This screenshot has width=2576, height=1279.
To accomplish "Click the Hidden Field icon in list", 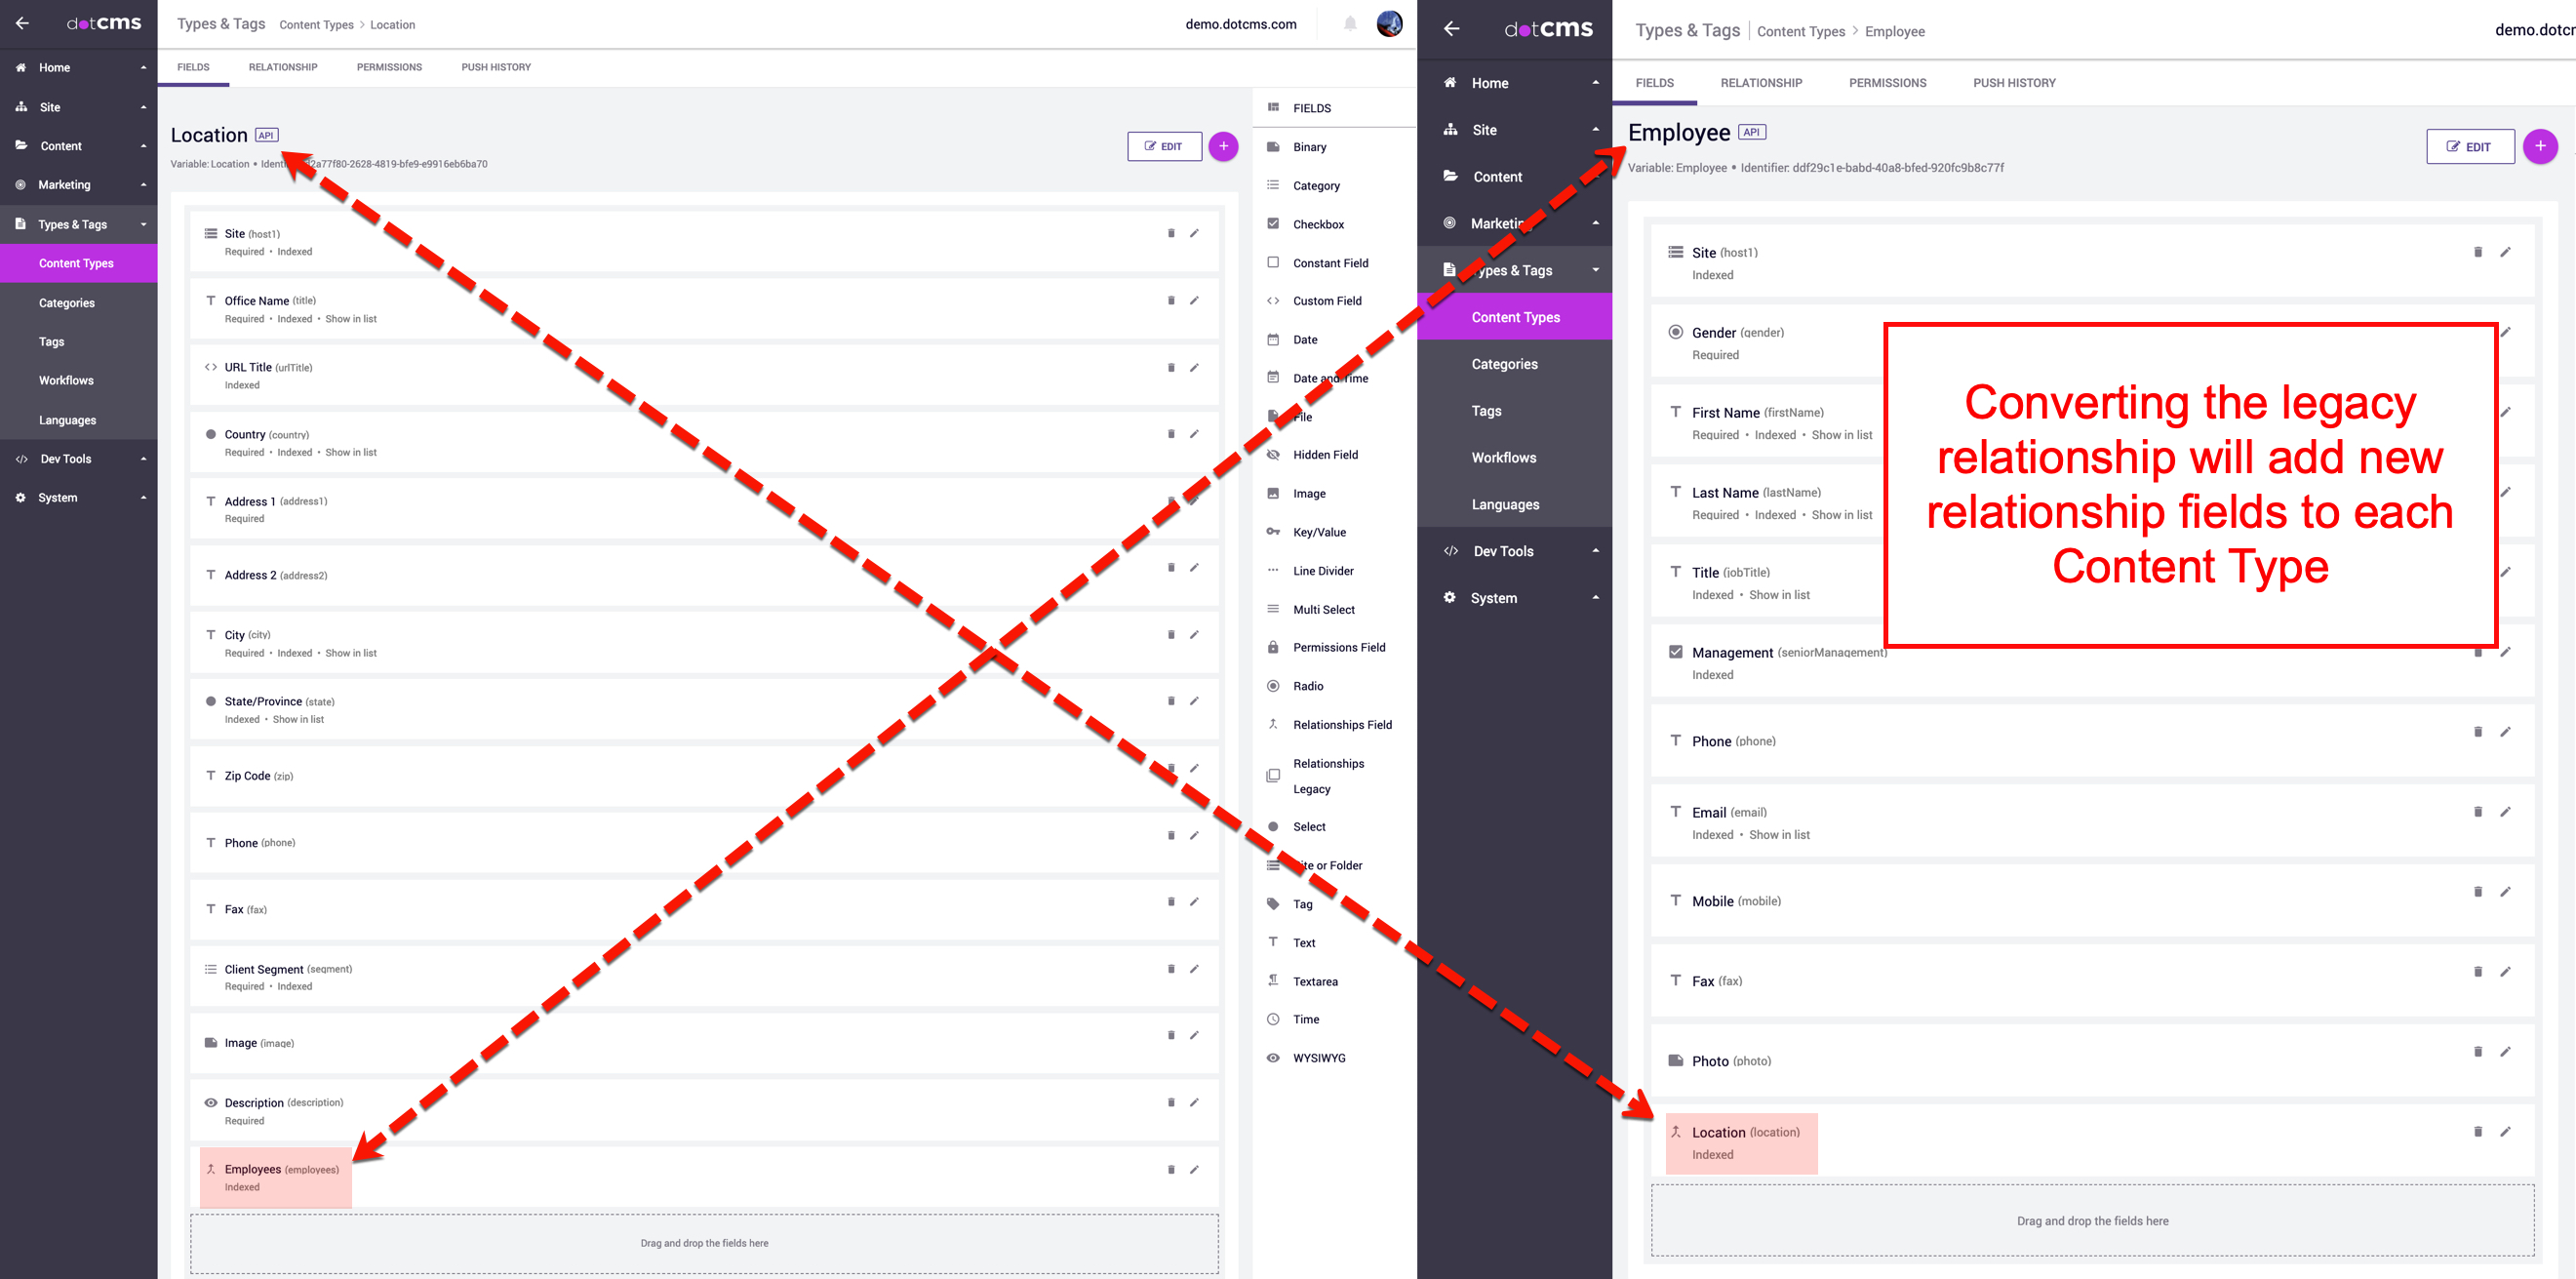I will click(x=1278, y=454).
